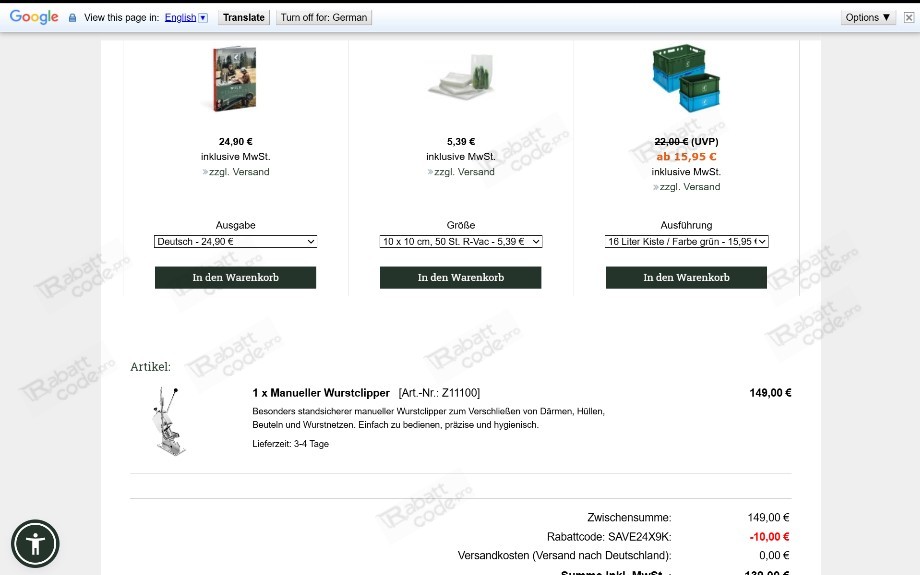This screenshot has width=920, height=575.
Task: Click the Google logo in translate bar
Action: (x=34, y=17)
